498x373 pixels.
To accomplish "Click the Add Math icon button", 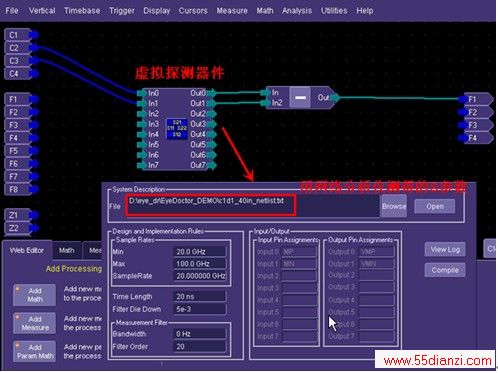I will click(34, 295).
